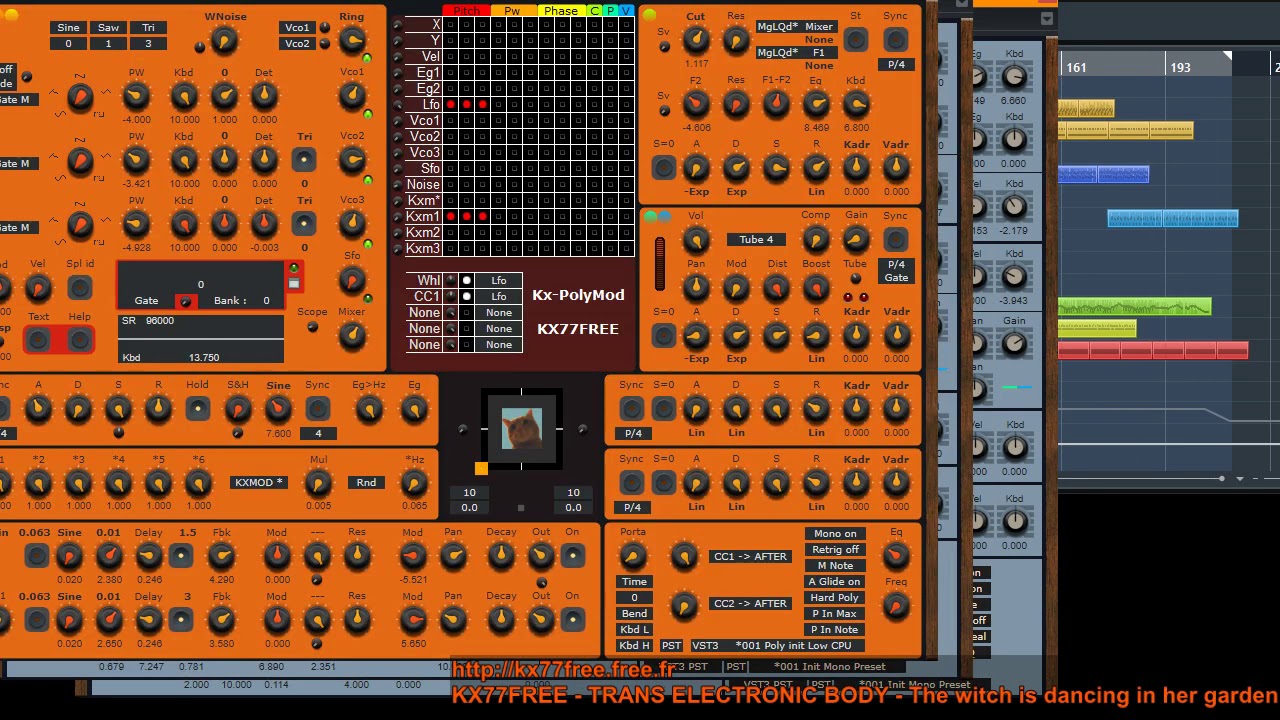
Task: Click the Retrig off button
Action: pyautogui.click(x=835, y=549)
